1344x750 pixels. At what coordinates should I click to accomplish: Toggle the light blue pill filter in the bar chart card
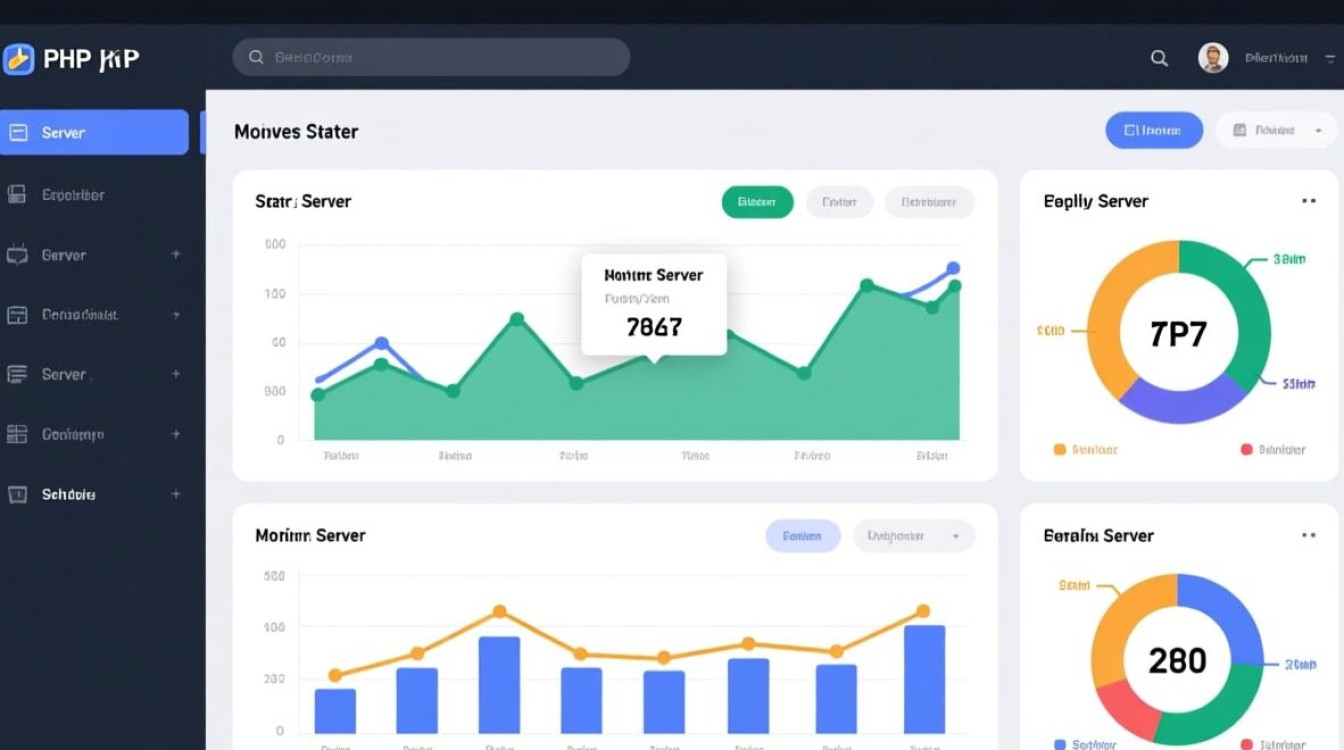802,536
